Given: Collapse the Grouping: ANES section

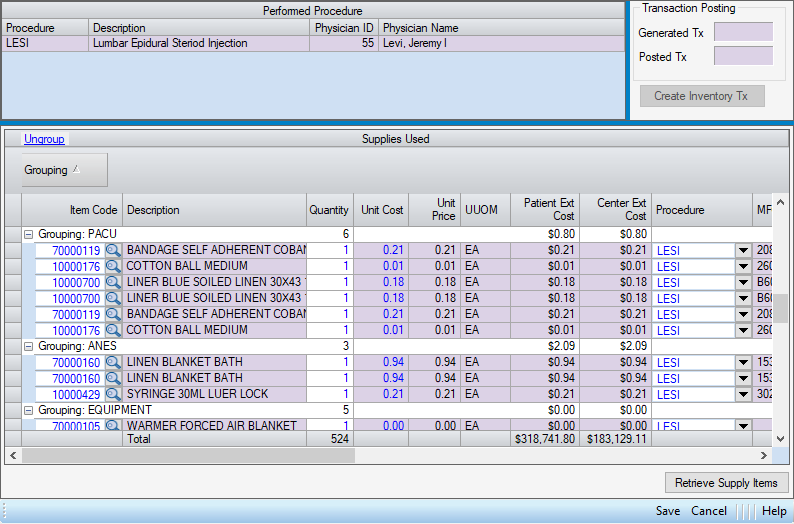Looking at the screenshot, I should point(29,346).
